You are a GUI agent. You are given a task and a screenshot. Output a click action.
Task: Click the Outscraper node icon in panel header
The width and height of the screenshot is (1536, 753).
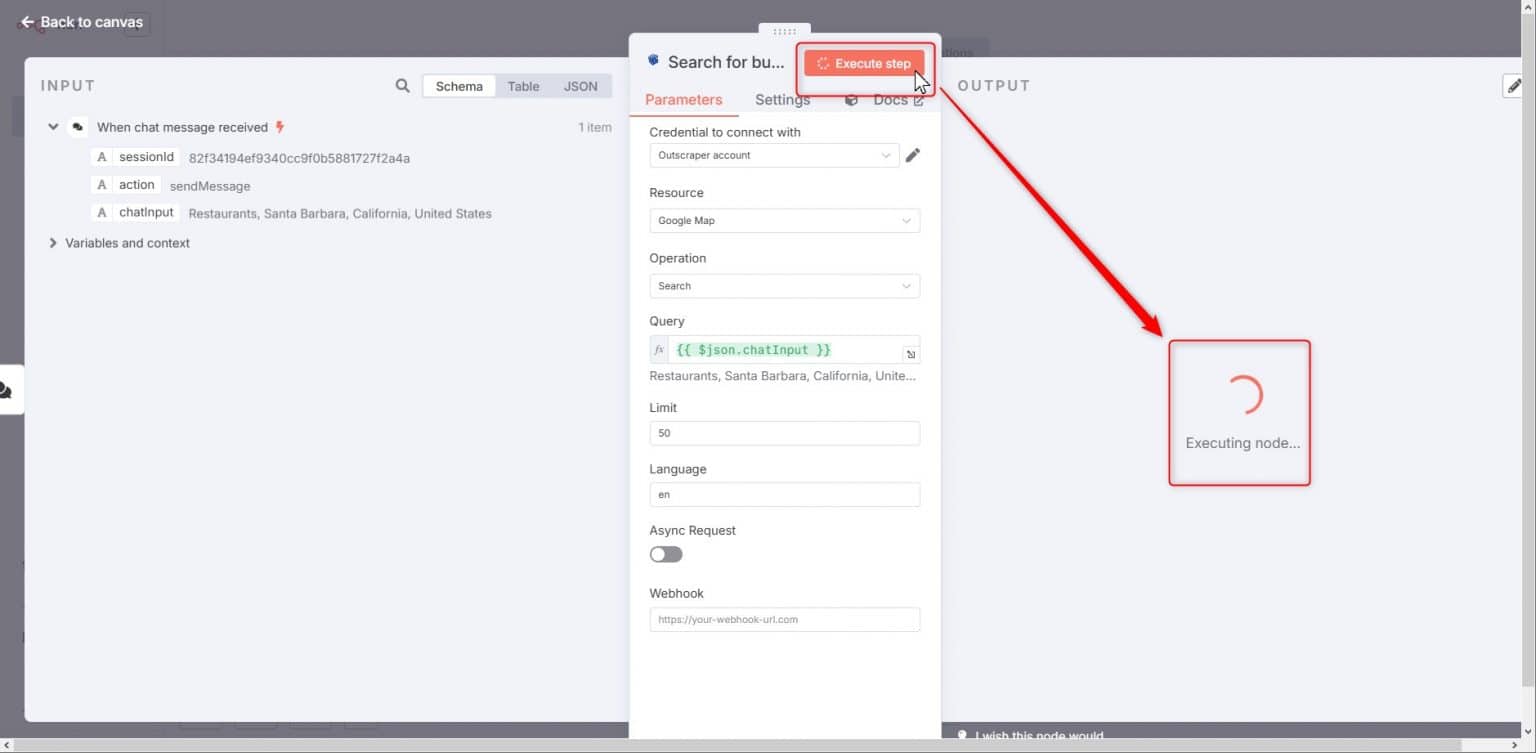pyautogui.click(x=652, y=60)
